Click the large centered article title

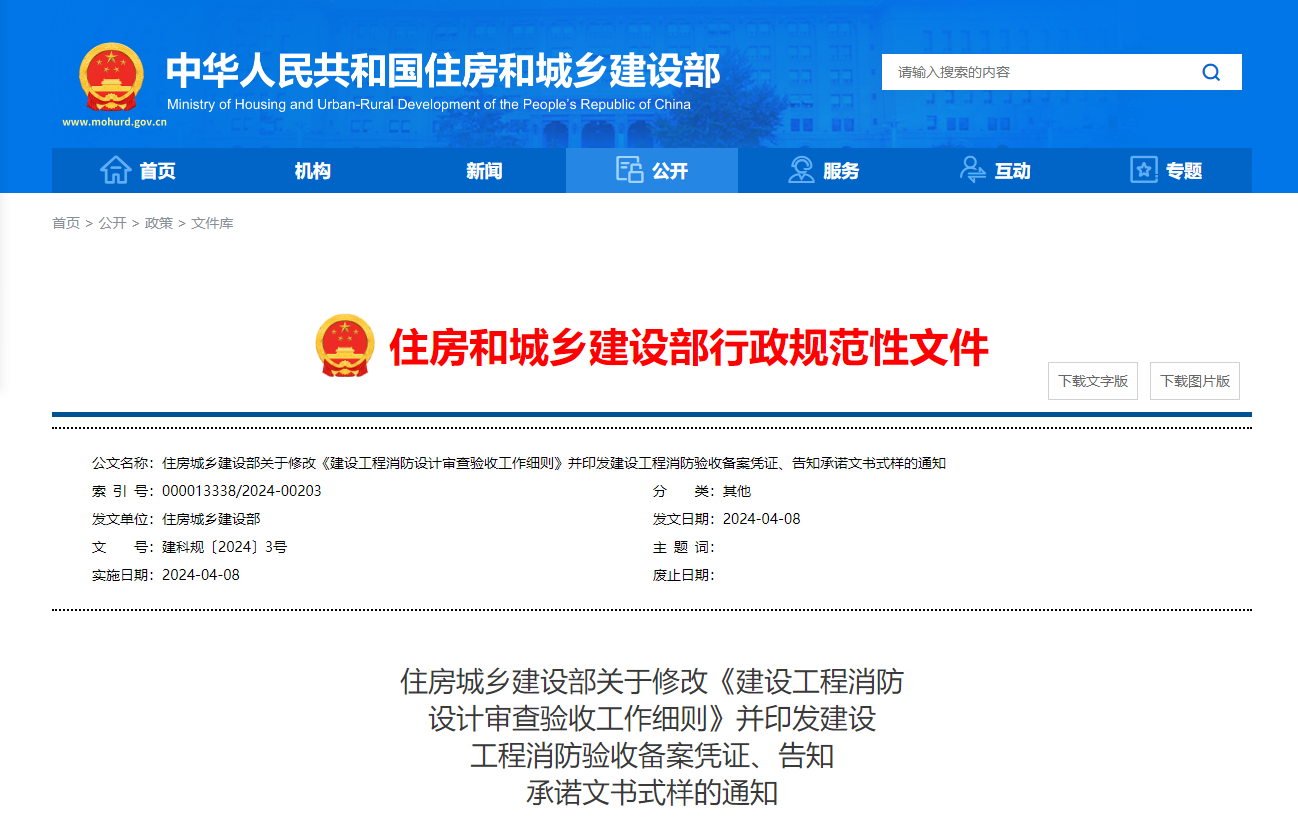pyautogui.click(x=652, y=737)
